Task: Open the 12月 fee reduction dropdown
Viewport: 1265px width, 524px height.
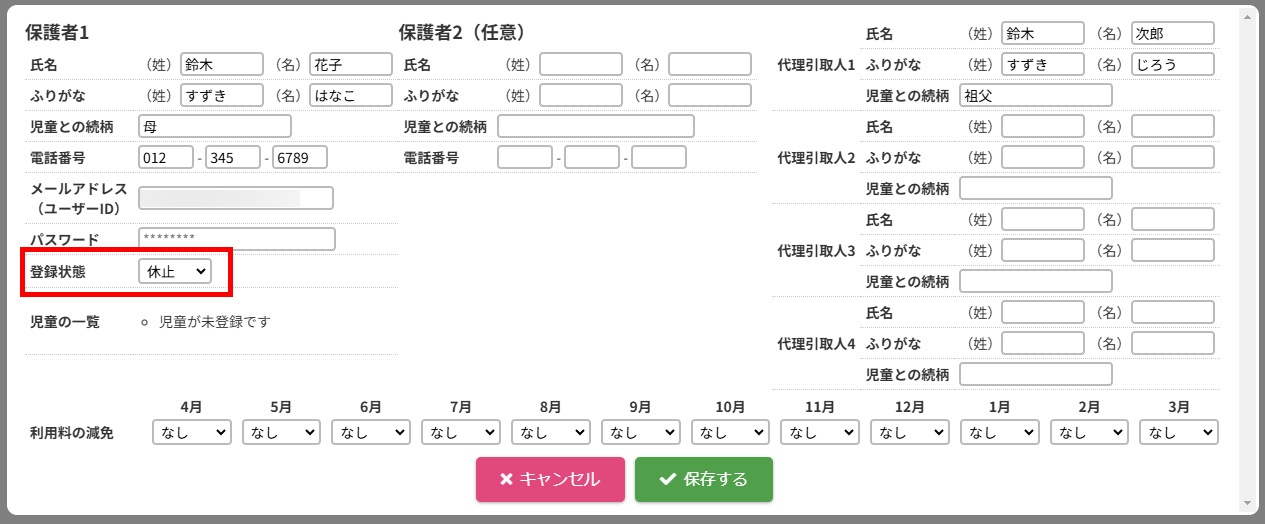Action: coord(910,432)
